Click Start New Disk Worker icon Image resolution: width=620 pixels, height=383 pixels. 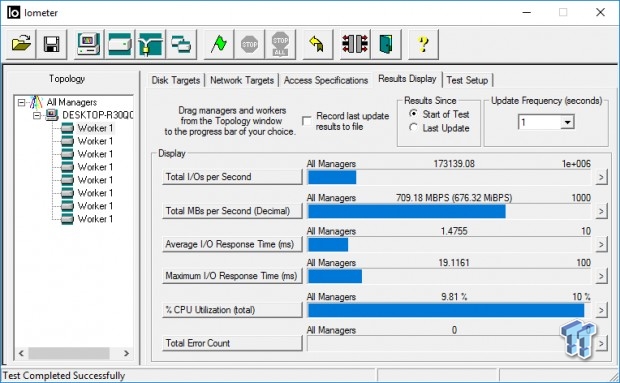(120, 44)
